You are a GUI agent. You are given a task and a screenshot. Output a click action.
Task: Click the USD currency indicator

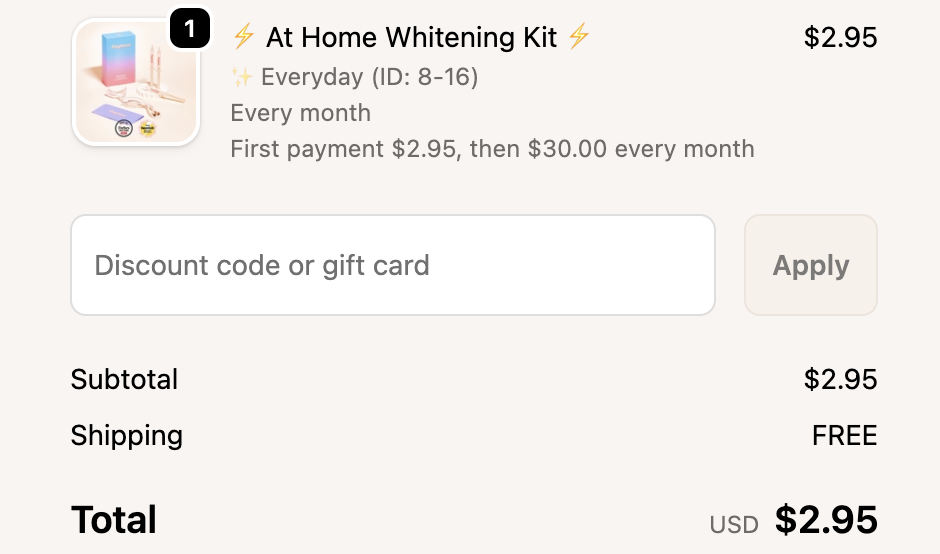point(733,524)
